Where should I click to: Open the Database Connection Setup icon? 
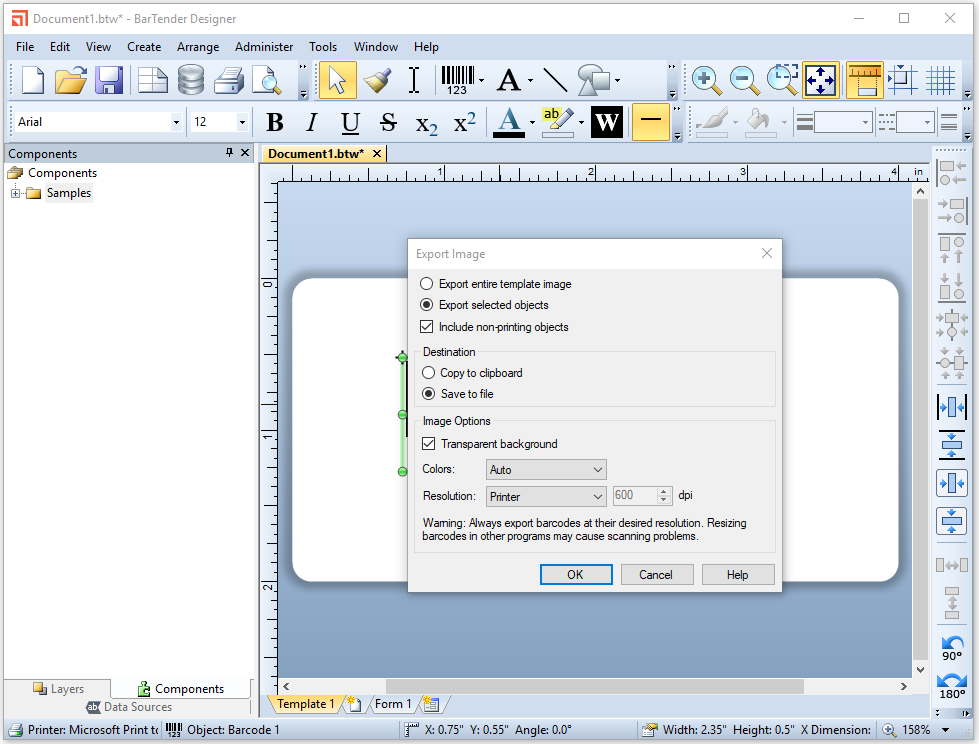191,80
